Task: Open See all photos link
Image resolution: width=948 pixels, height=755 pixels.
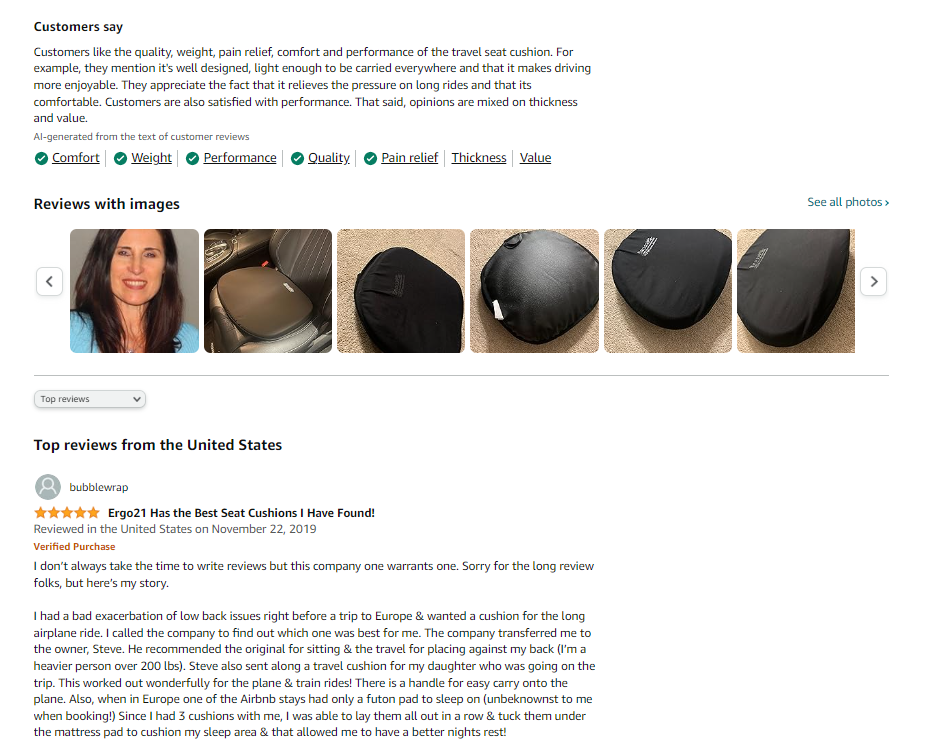Action: [848, 202]
